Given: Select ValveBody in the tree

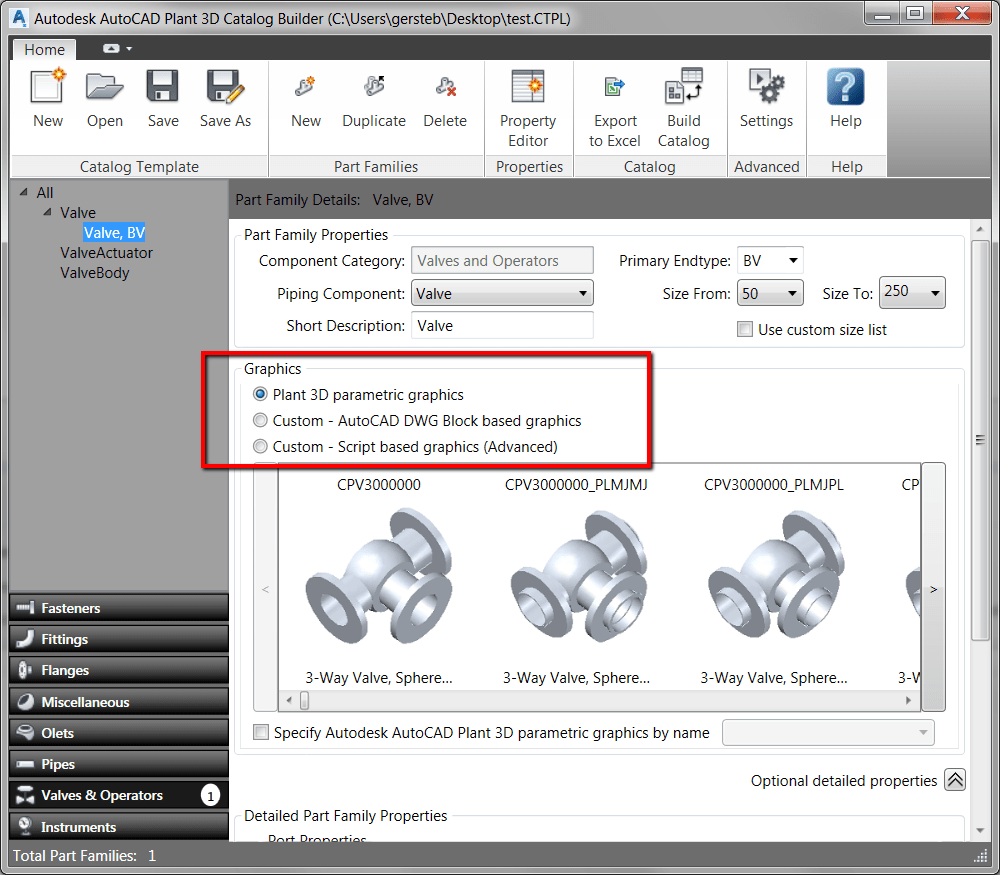Looking at the screenshot, I should tap(94, 273).
